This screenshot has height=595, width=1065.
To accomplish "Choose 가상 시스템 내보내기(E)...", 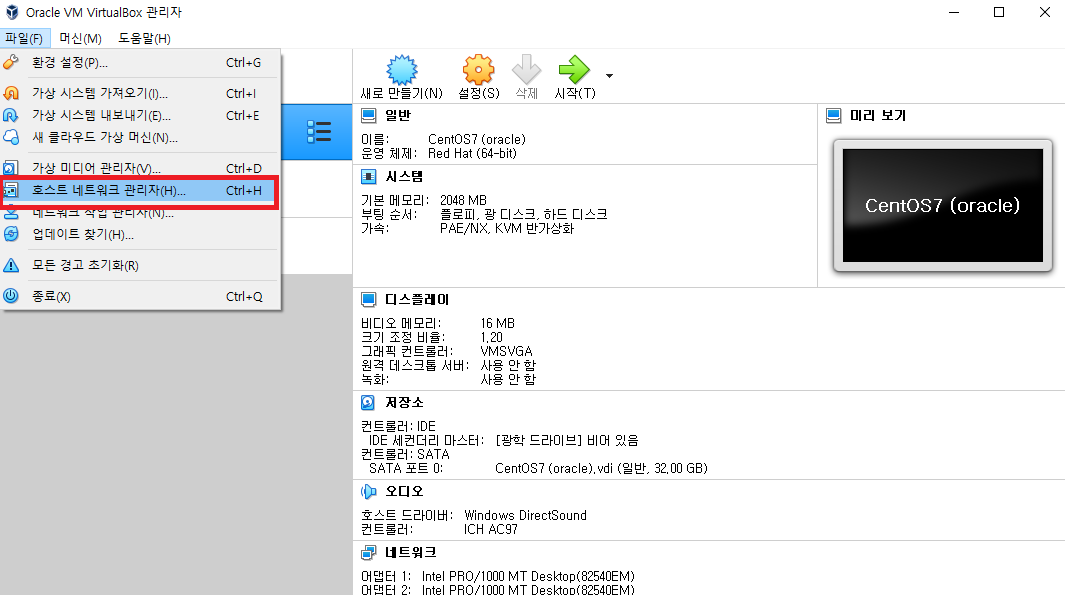I will coord(141,115).
